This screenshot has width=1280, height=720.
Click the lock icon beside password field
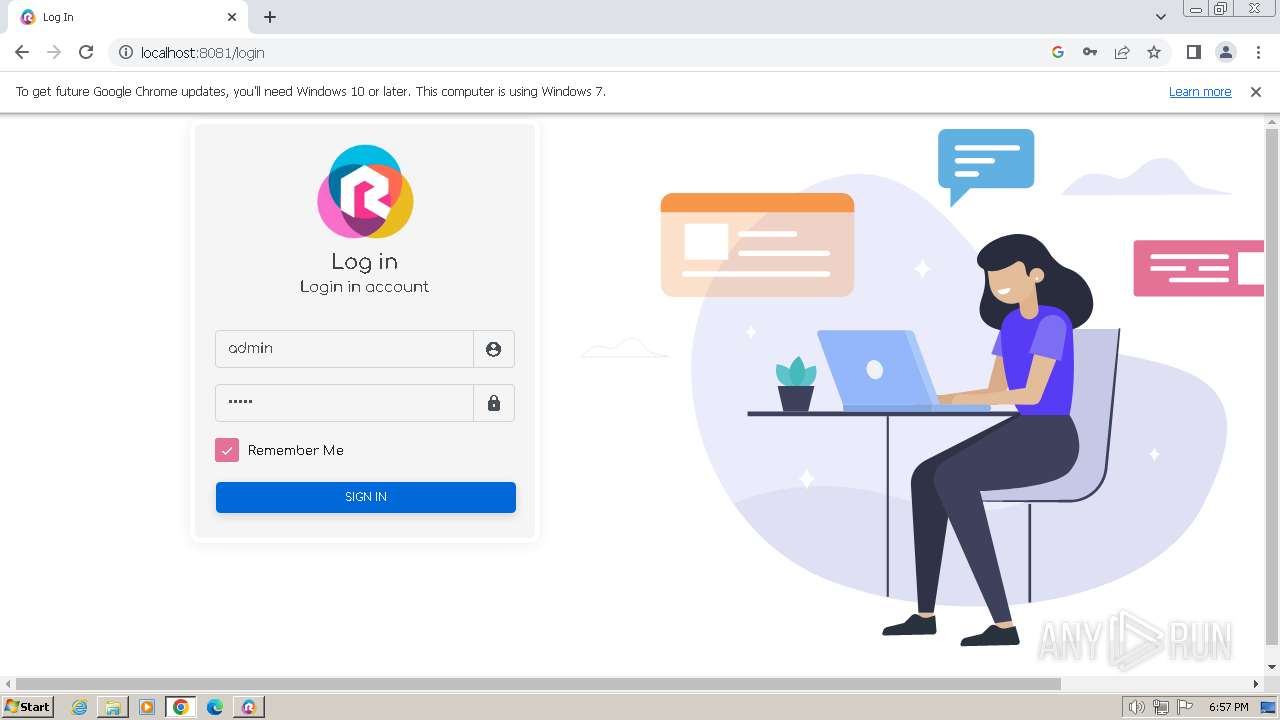(493, 403)
